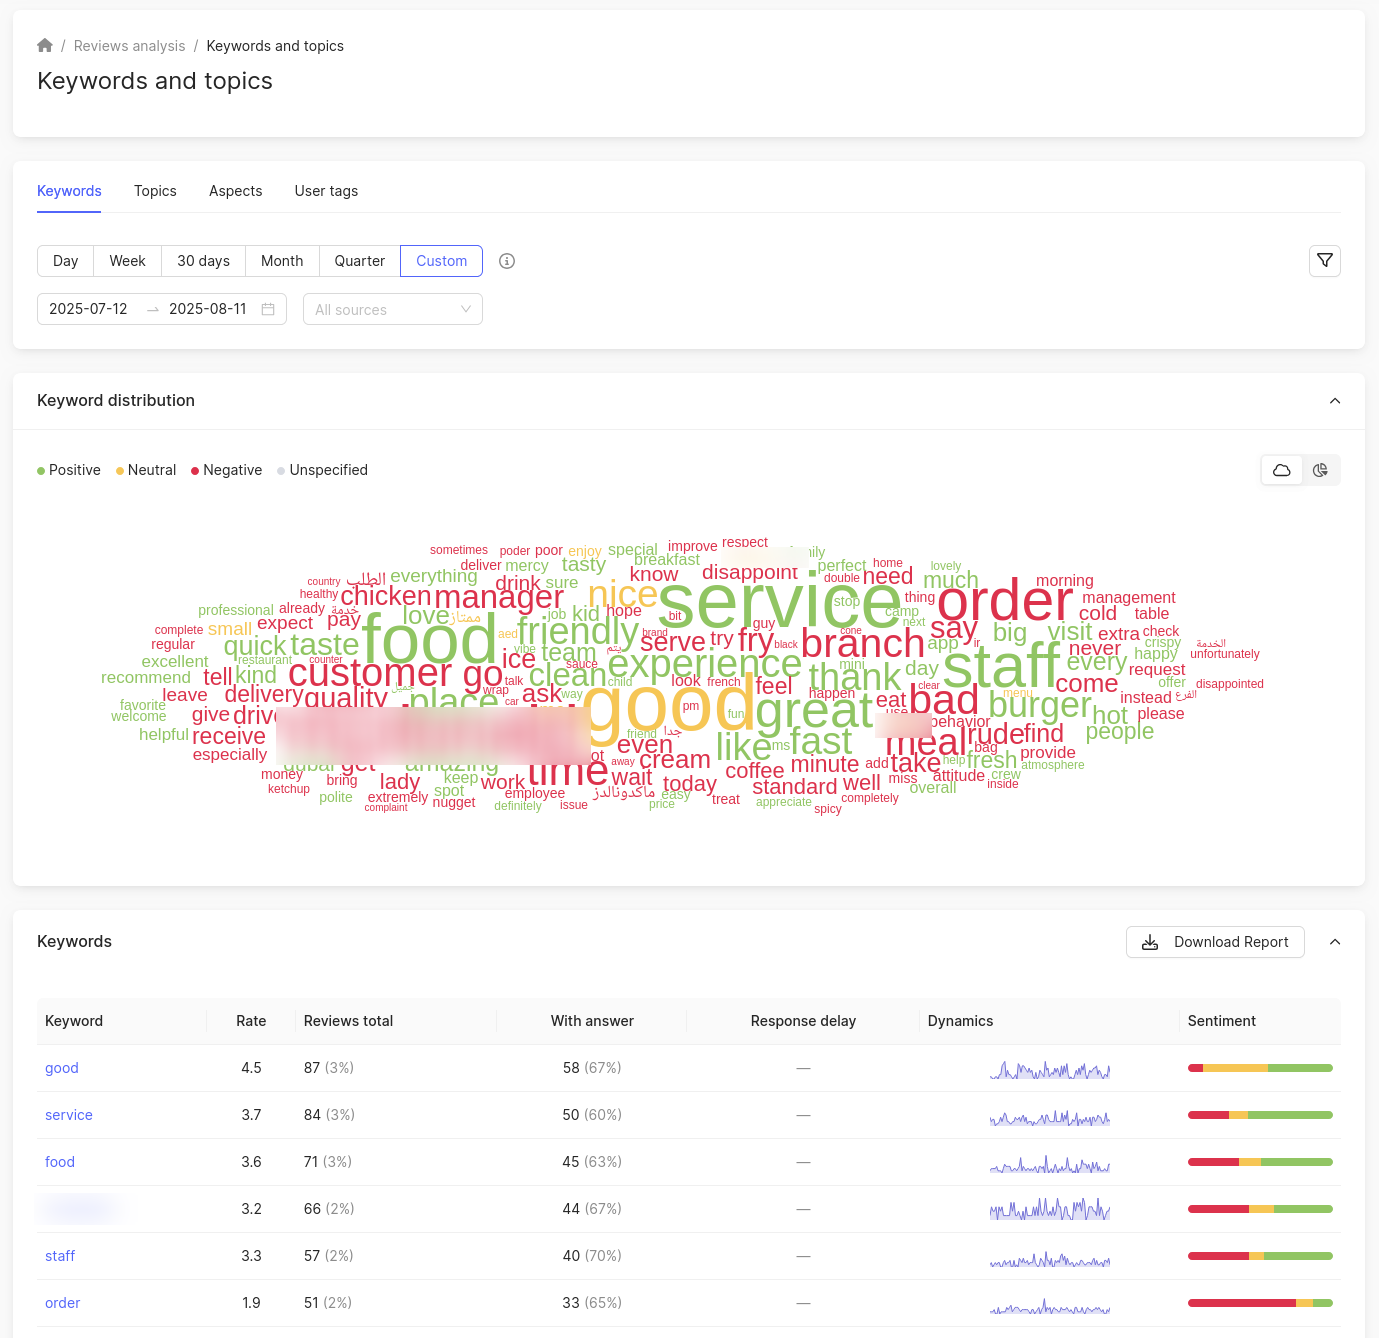Click the calendar icon in date range
The width and height of the screenshot is (1379, 1338).
tap(268, 309)
